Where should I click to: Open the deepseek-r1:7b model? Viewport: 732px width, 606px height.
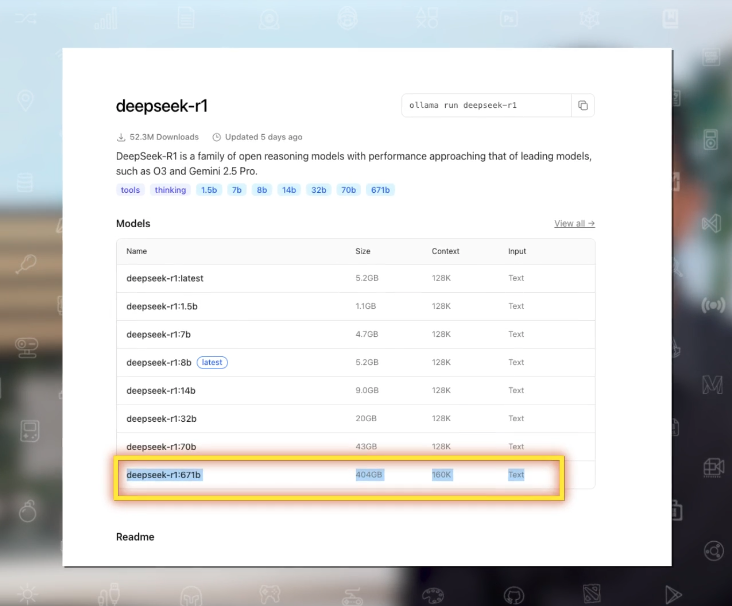click(158, 334)
